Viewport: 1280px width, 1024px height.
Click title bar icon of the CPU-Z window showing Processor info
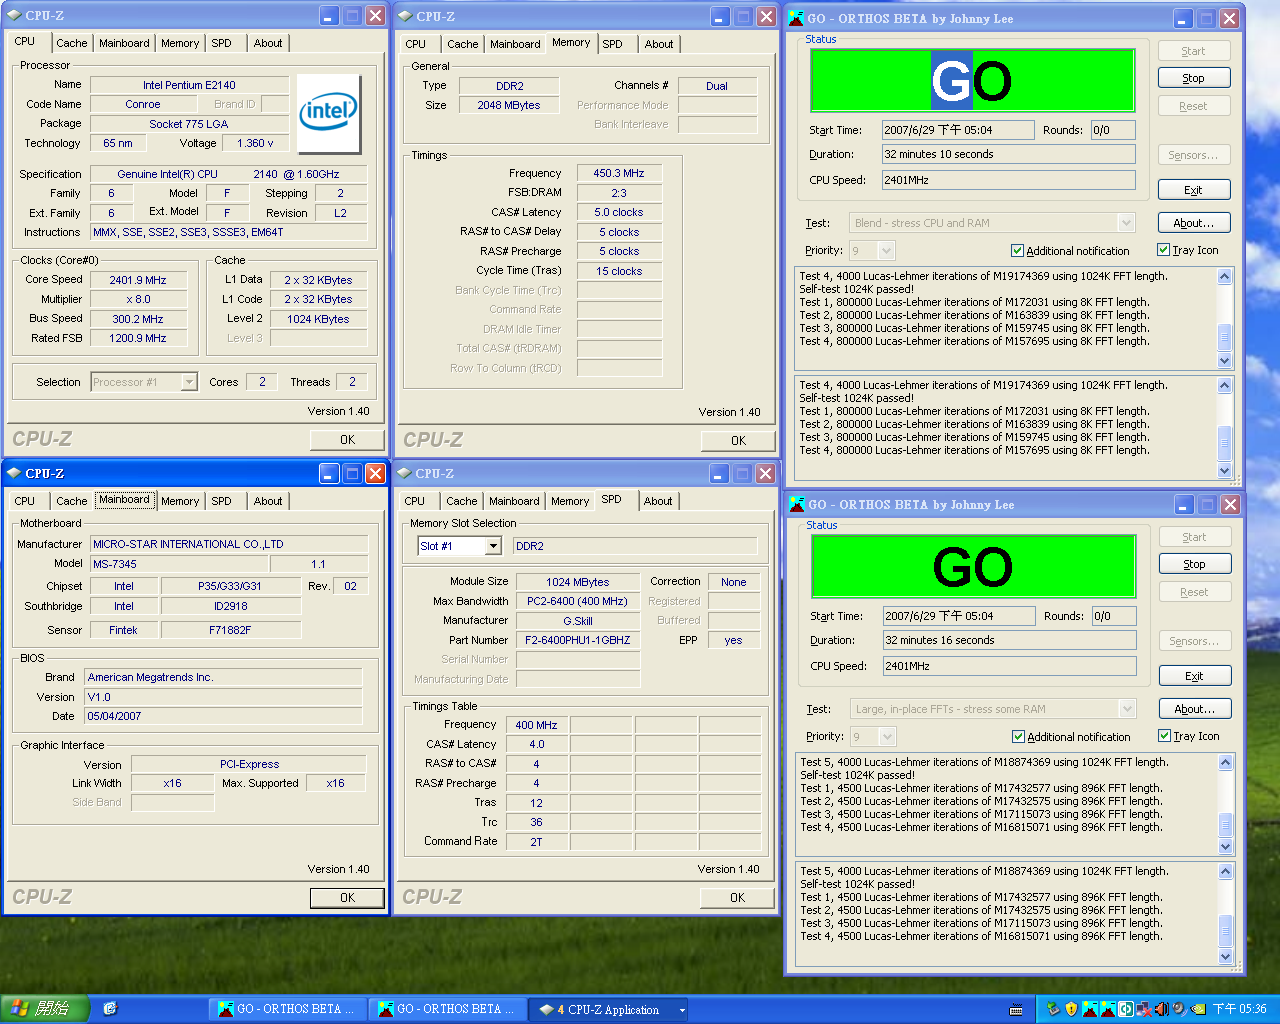(15, 16)
